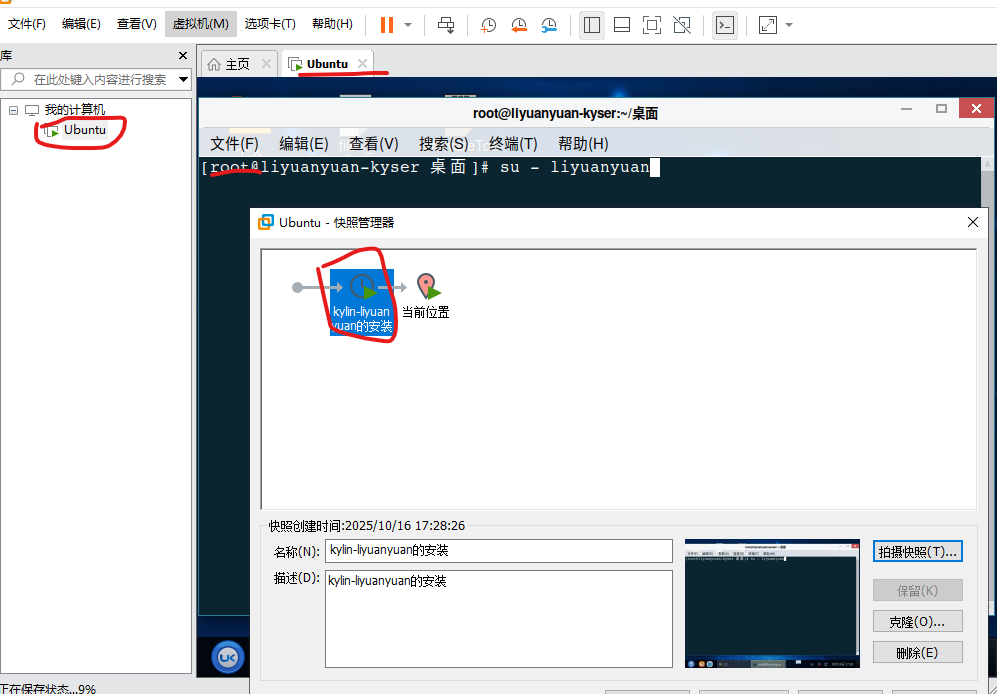Select 我的计算机 in the library tree
The height and width of the screenshot is (694, 997).
click(x=74, y=110)
